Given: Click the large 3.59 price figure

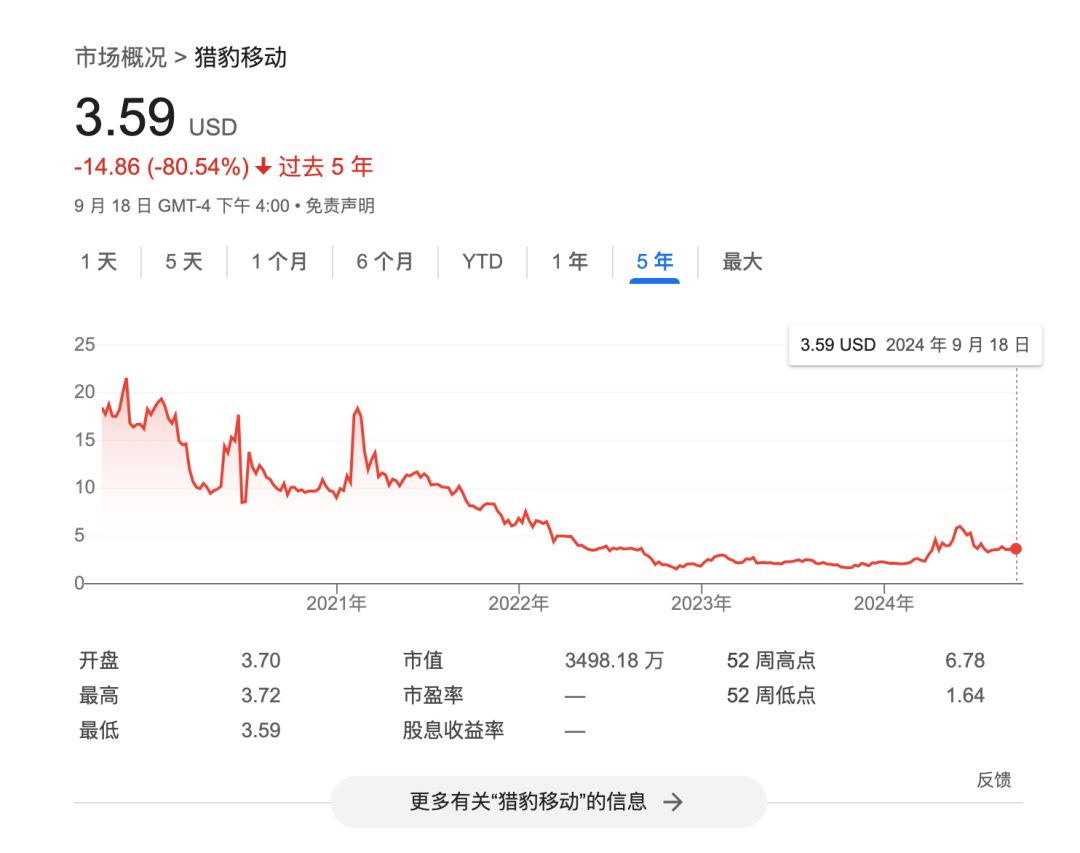Looking at the screenshot, I should [125, 117].
